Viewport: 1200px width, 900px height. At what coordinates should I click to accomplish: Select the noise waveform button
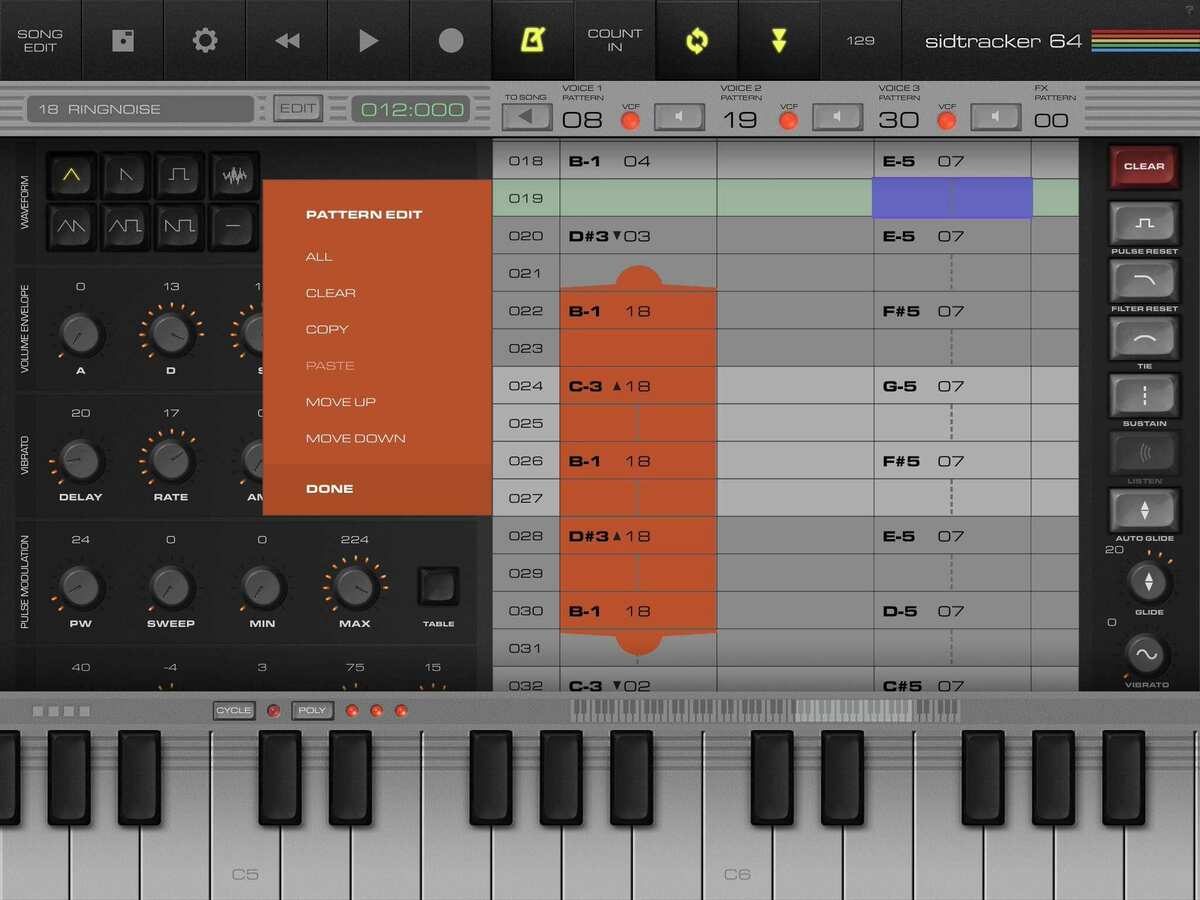[x=234, y=176]
